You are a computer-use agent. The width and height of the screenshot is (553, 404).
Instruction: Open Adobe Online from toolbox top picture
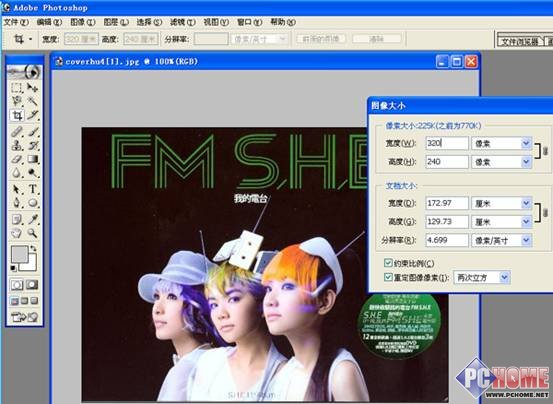pyautogui.click(x=24, y=72)
